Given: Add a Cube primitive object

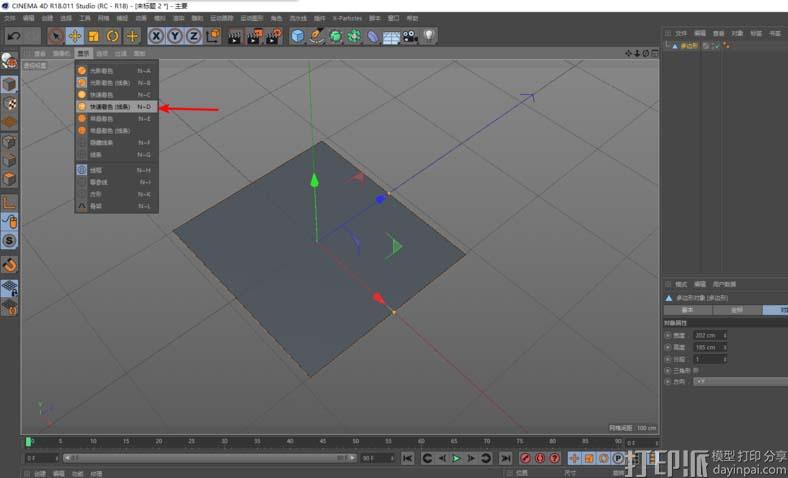Looking at the screenshot, I should [x=298, y=36].
